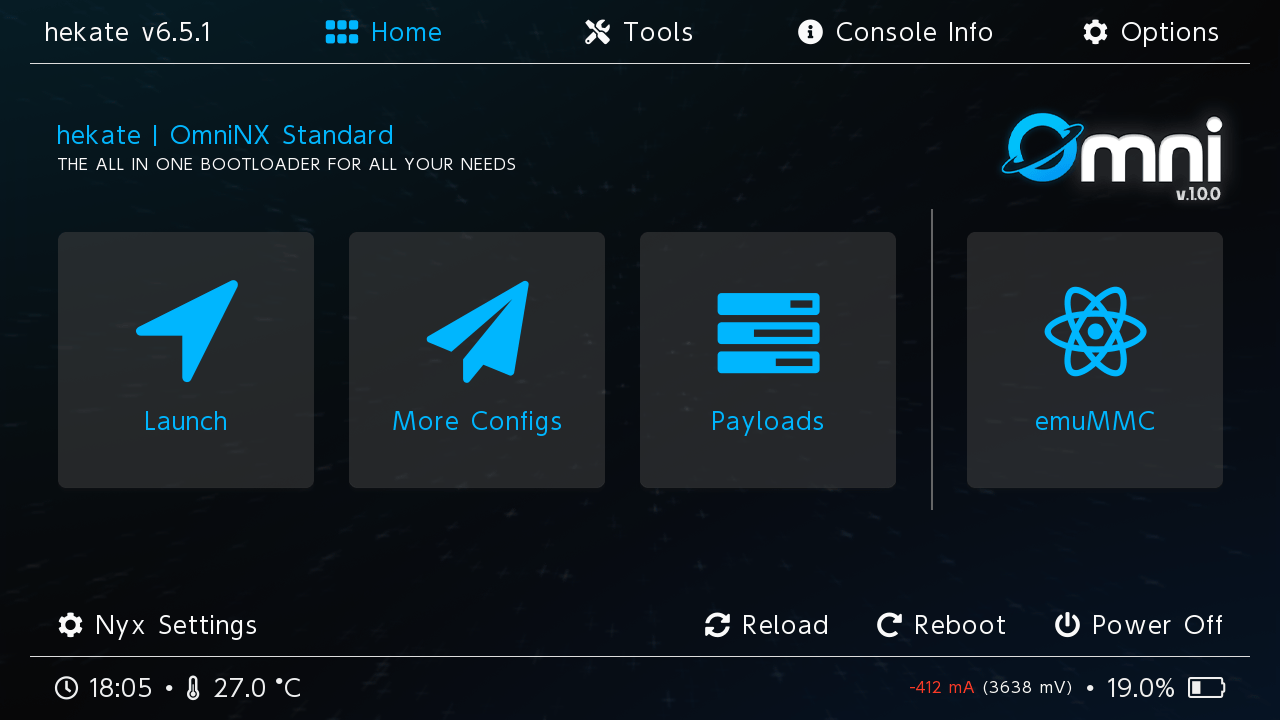Click the Power Off icon
1280x720 pixels.
1067,625
